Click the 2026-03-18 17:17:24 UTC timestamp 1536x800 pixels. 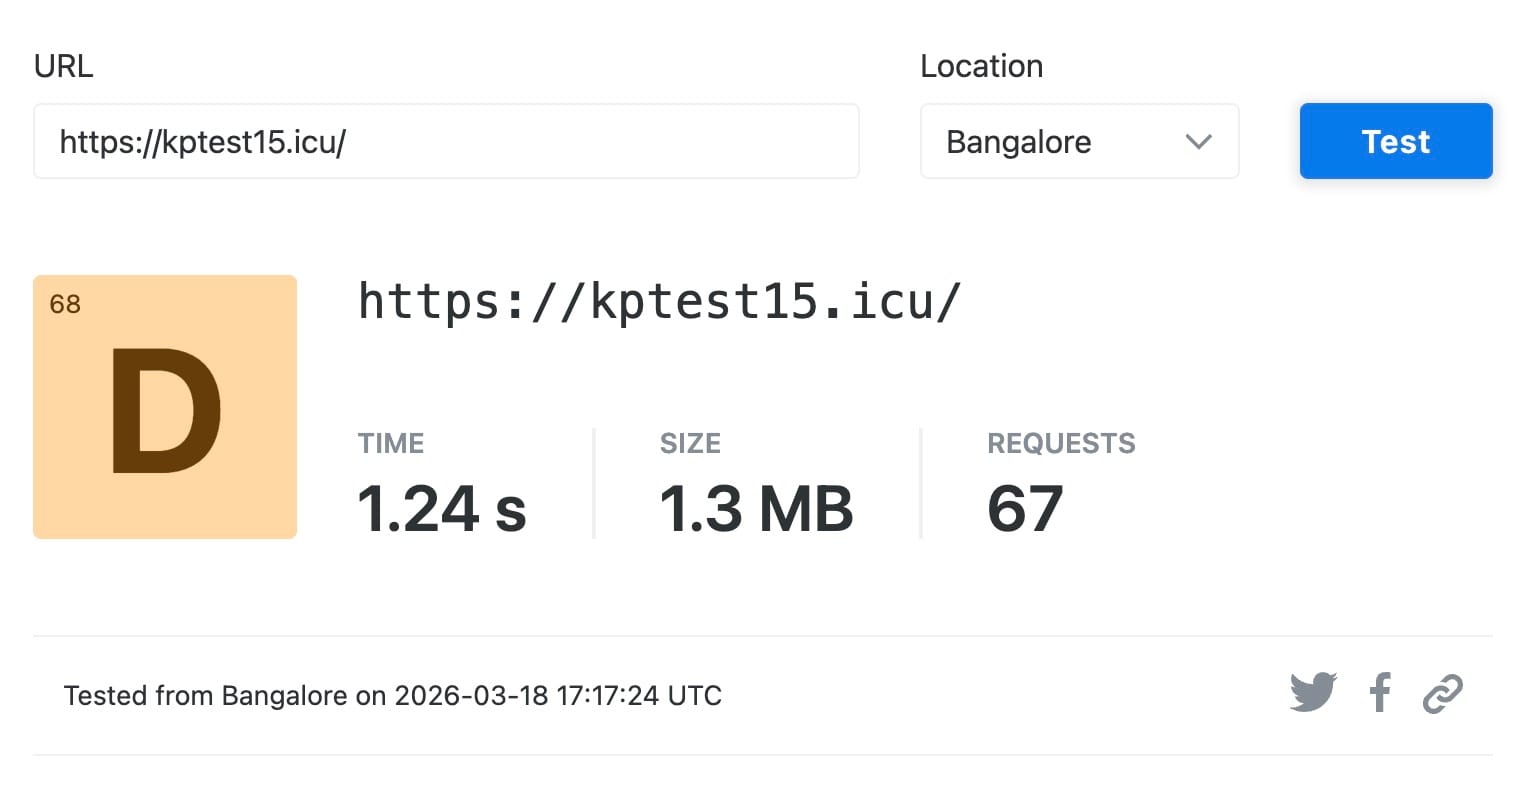(x=558, y=696)
